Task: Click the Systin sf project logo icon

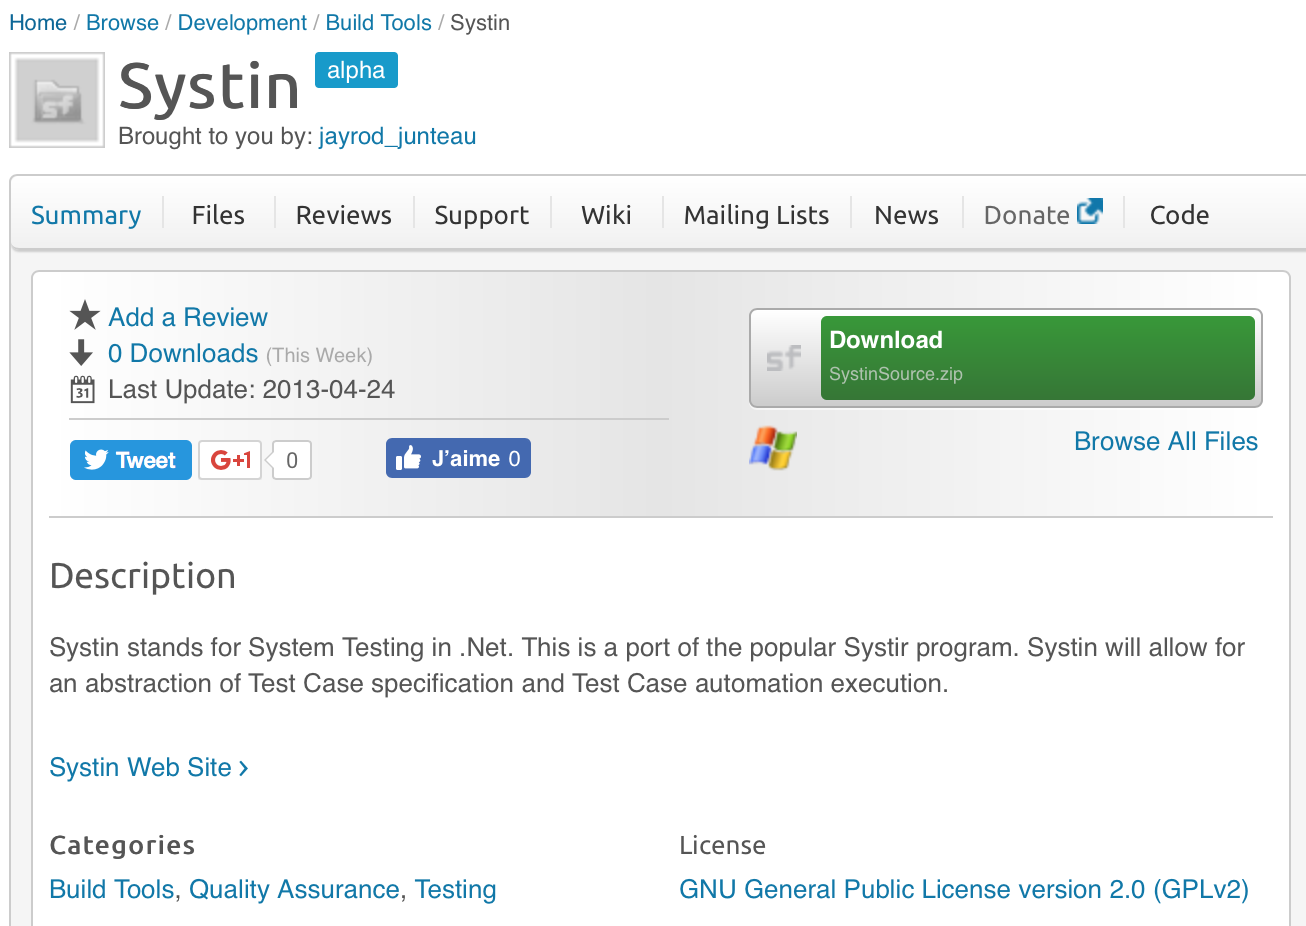Action: click(x=56, y=99)
